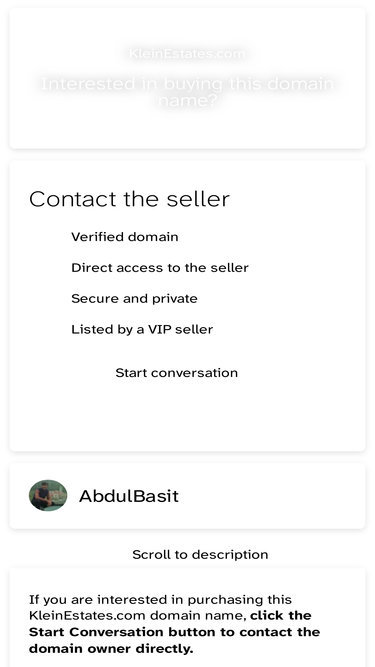375x667 pixels.
Task: Click bold 'domain owner directly.' text
Action: coord(111,649)
